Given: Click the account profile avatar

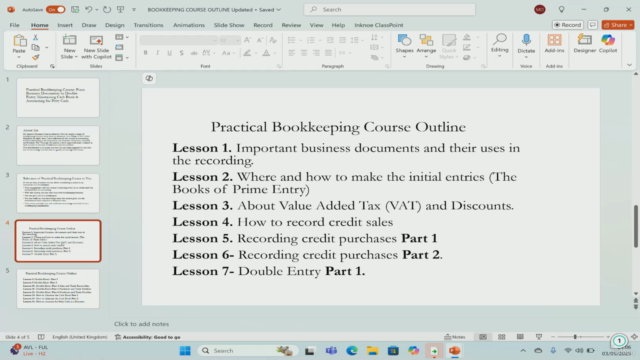Looking at the screenshot, I should click(x=540, y=9).
